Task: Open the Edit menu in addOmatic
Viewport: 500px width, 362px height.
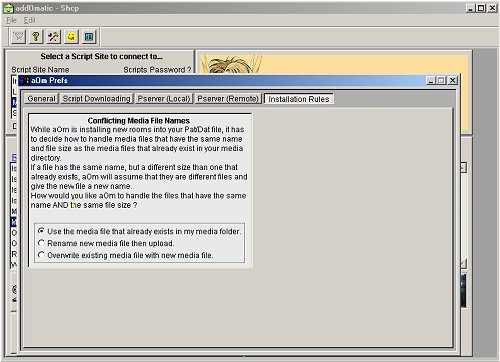Action: pos(29,20)
